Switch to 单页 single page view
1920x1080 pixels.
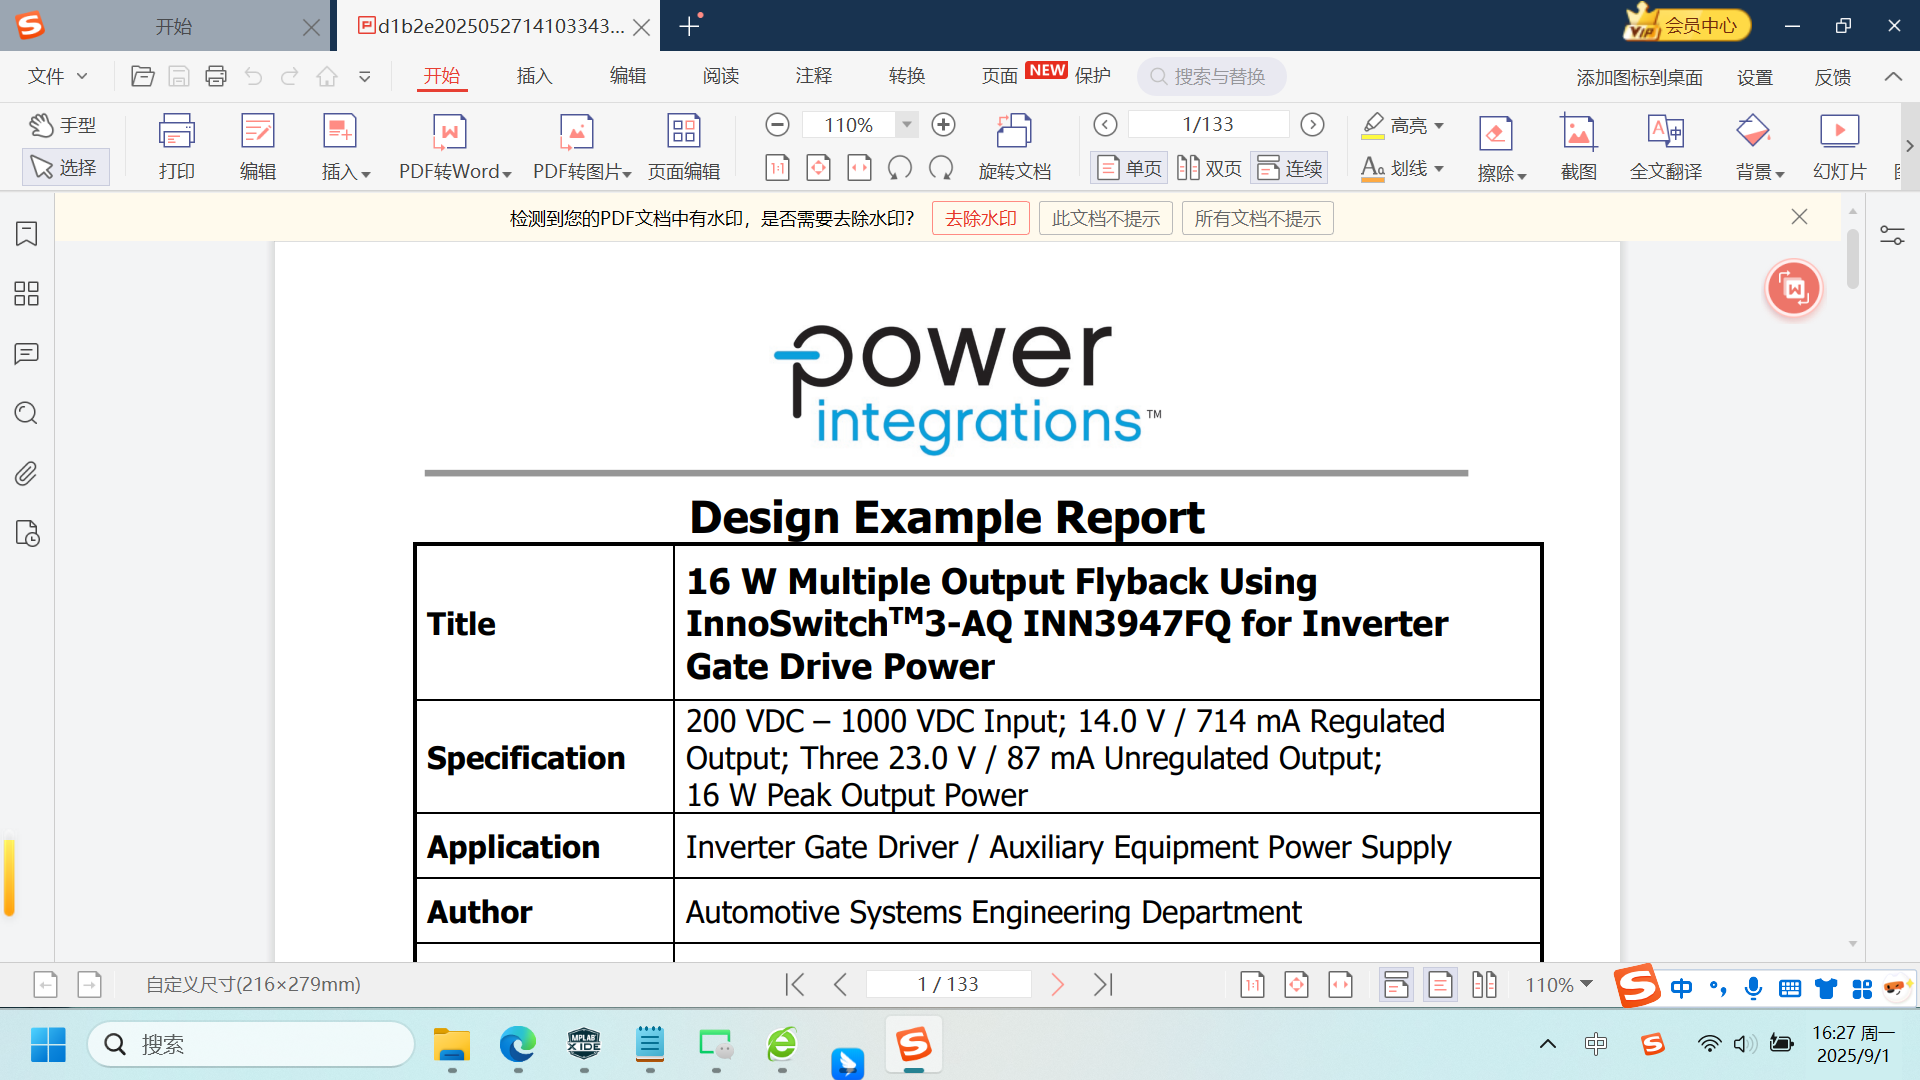pyautogui.click(x=1129, y=168)
